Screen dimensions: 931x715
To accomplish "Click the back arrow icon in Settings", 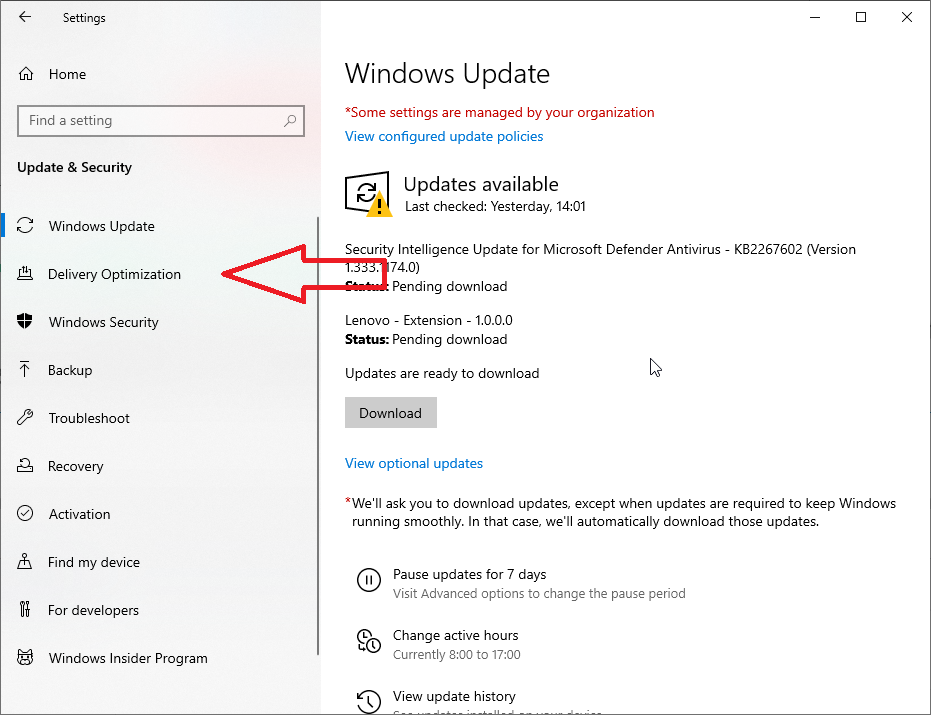I will pos(25,17).
